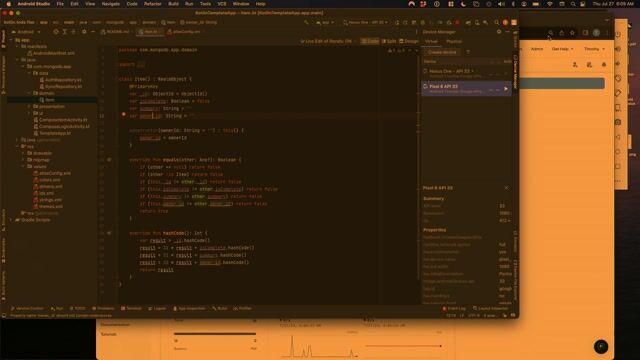Open Device Manager settings gear
640x360 pixels.
499,31
